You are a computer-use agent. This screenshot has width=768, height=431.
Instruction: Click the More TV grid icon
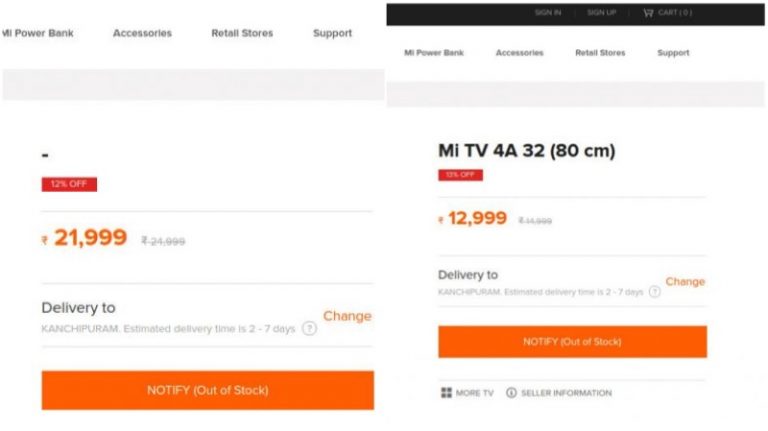(446, 393)
